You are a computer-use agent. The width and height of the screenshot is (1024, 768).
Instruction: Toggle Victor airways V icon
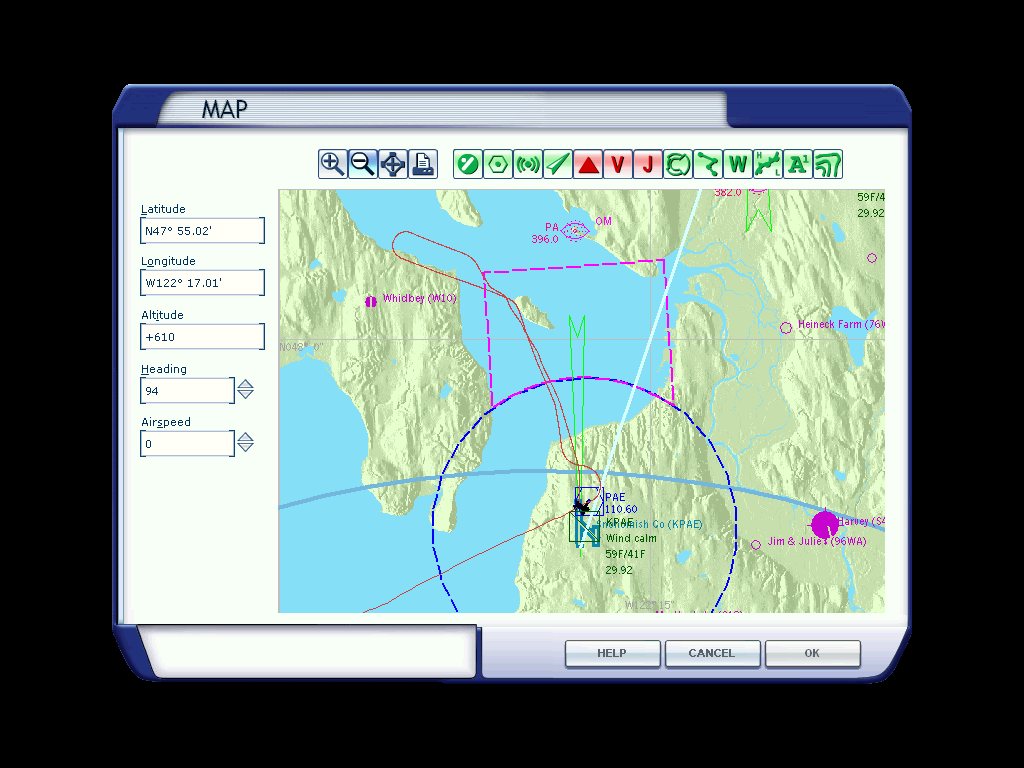618,164
